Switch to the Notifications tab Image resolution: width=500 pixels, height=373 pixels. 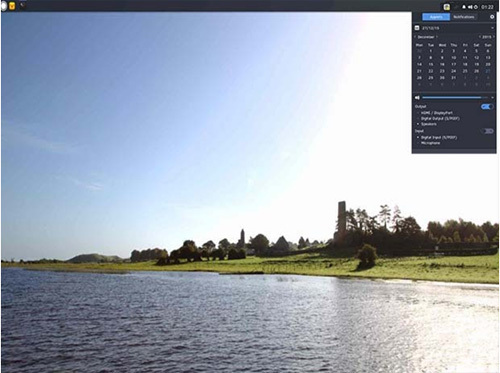[x=464, y=17]
